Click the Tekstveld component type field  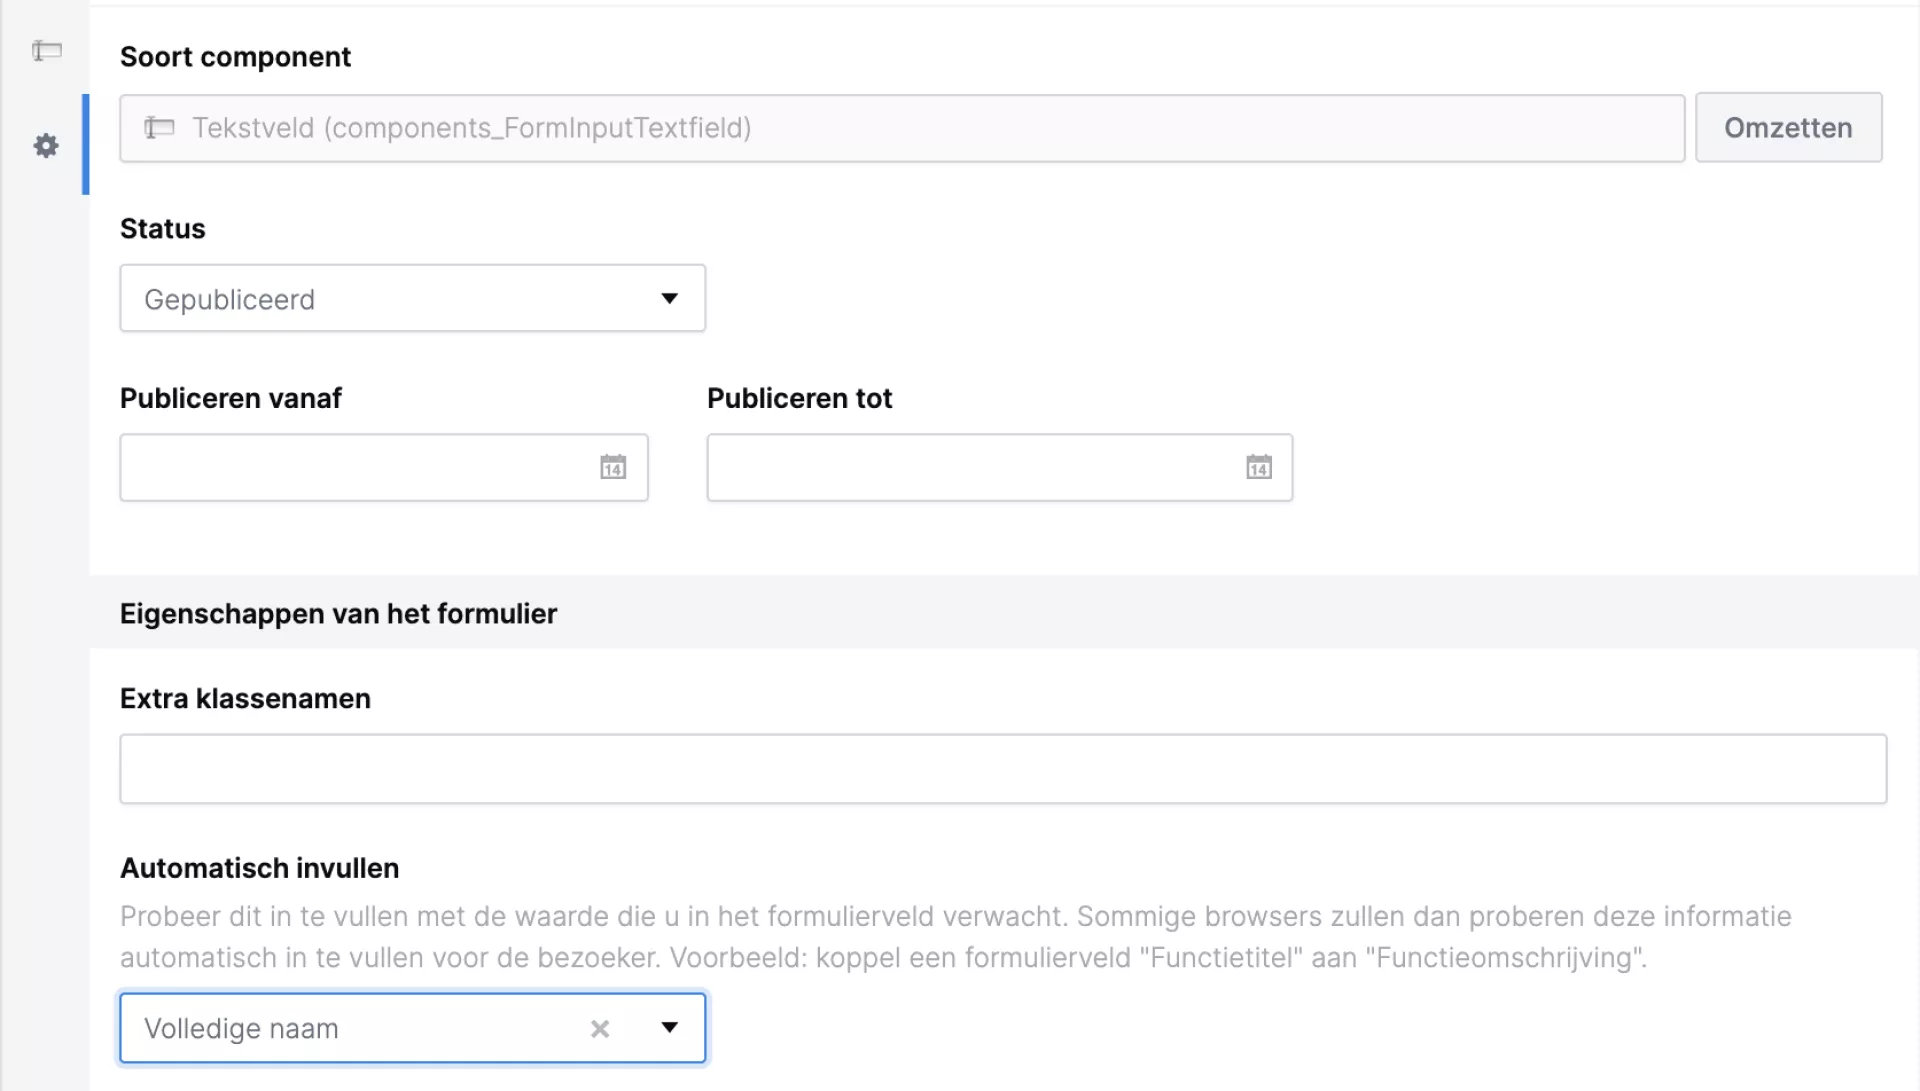click(x=900, y=128)
